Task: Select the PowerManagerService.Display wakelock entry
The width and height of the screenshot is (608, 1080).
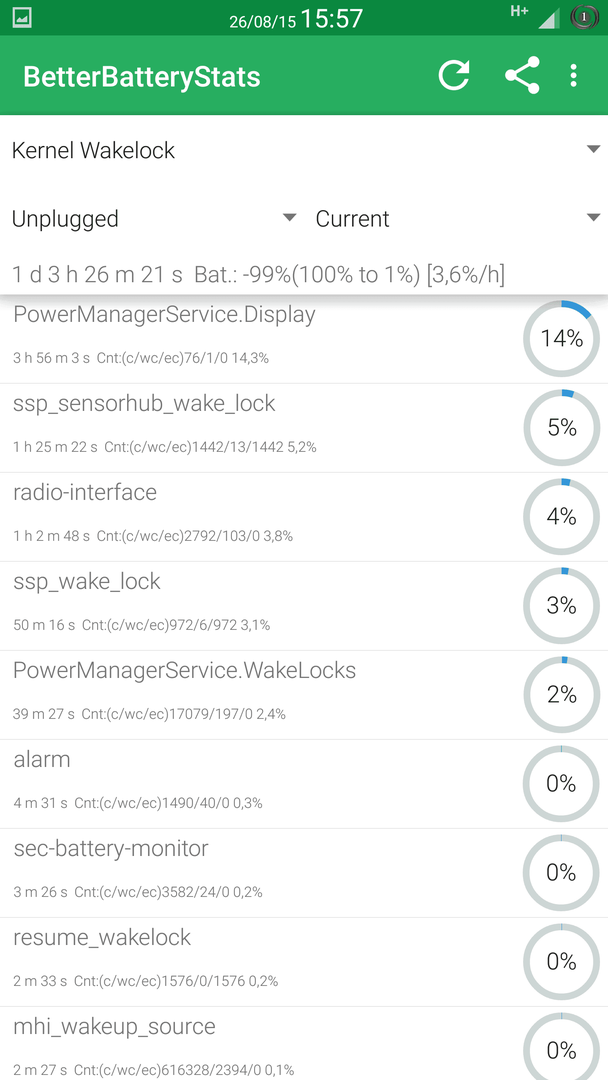Action: tap(304, 337)
